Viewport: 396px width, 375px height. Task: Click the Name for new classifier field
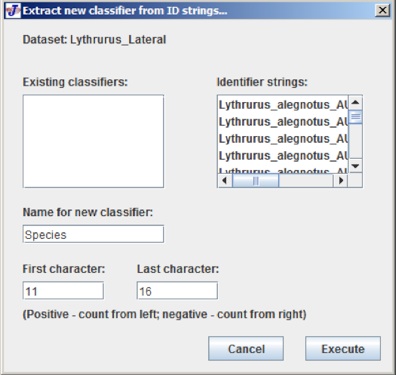coord(93,234)
